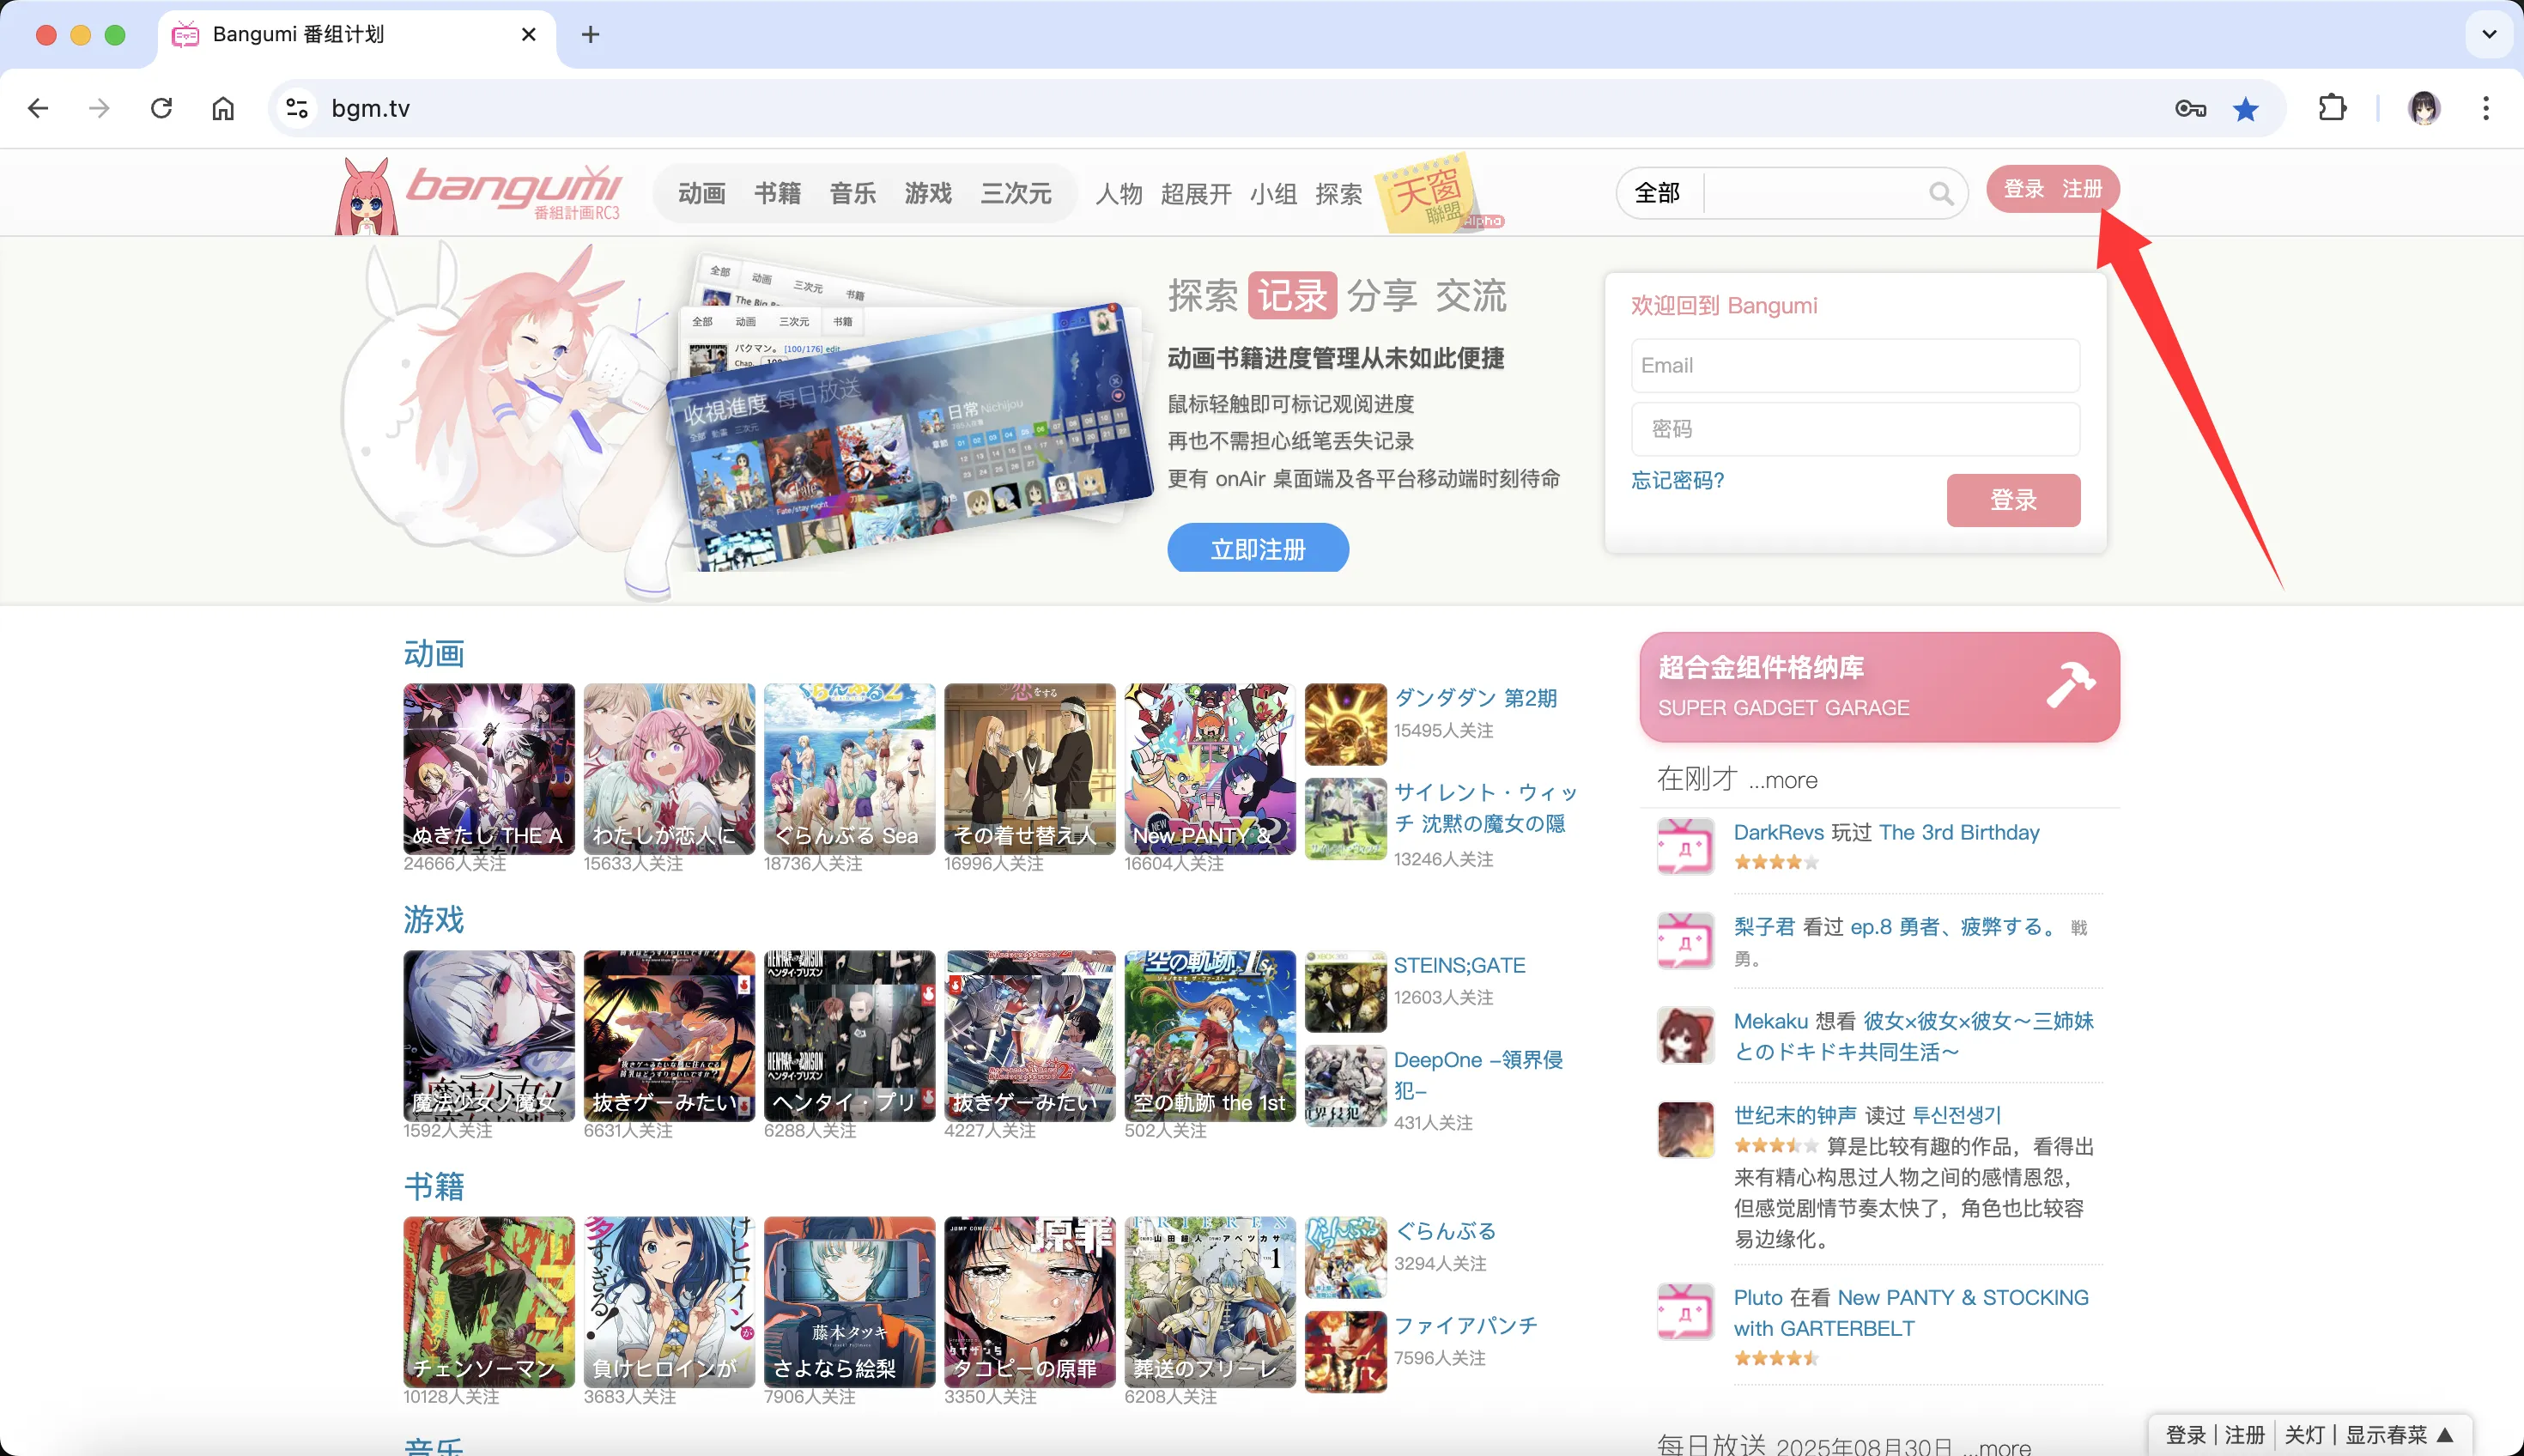Viewport: 2524px width, 1456px height.
Task: Open the 空の軌跡 the 1st game cover
Action: point(1210,1035)
